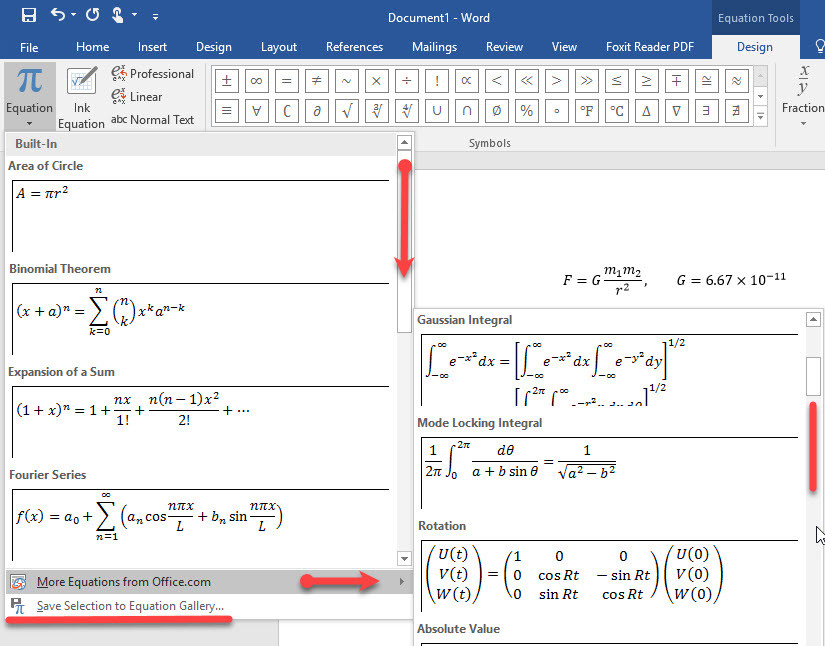Insert the division sign symbol

click(x=406, y=80)
